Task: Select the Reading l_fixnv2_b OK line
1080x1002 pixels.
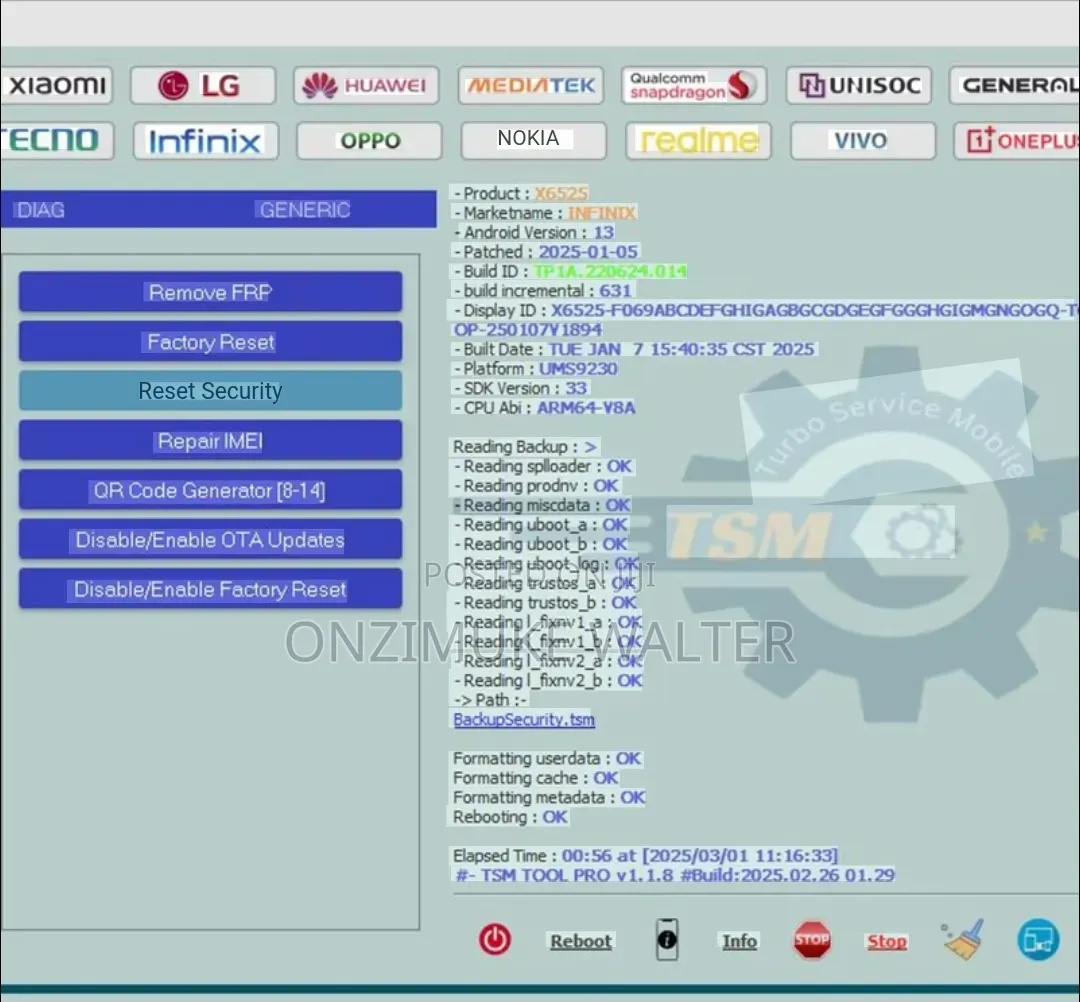Action: [x=548, y=681]
